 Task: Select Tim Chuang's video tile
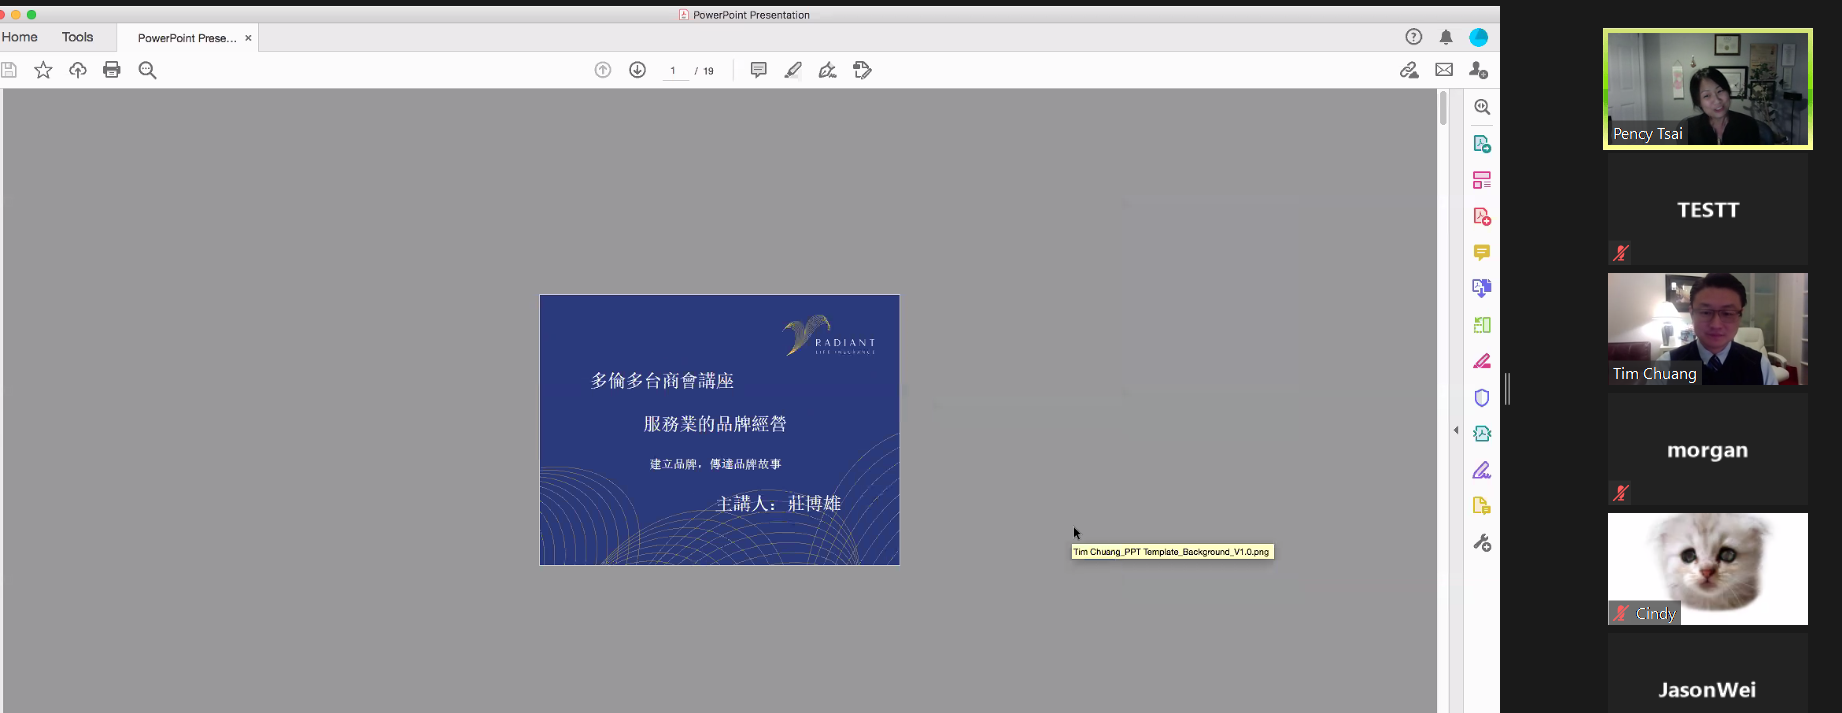coord(1708,329)
